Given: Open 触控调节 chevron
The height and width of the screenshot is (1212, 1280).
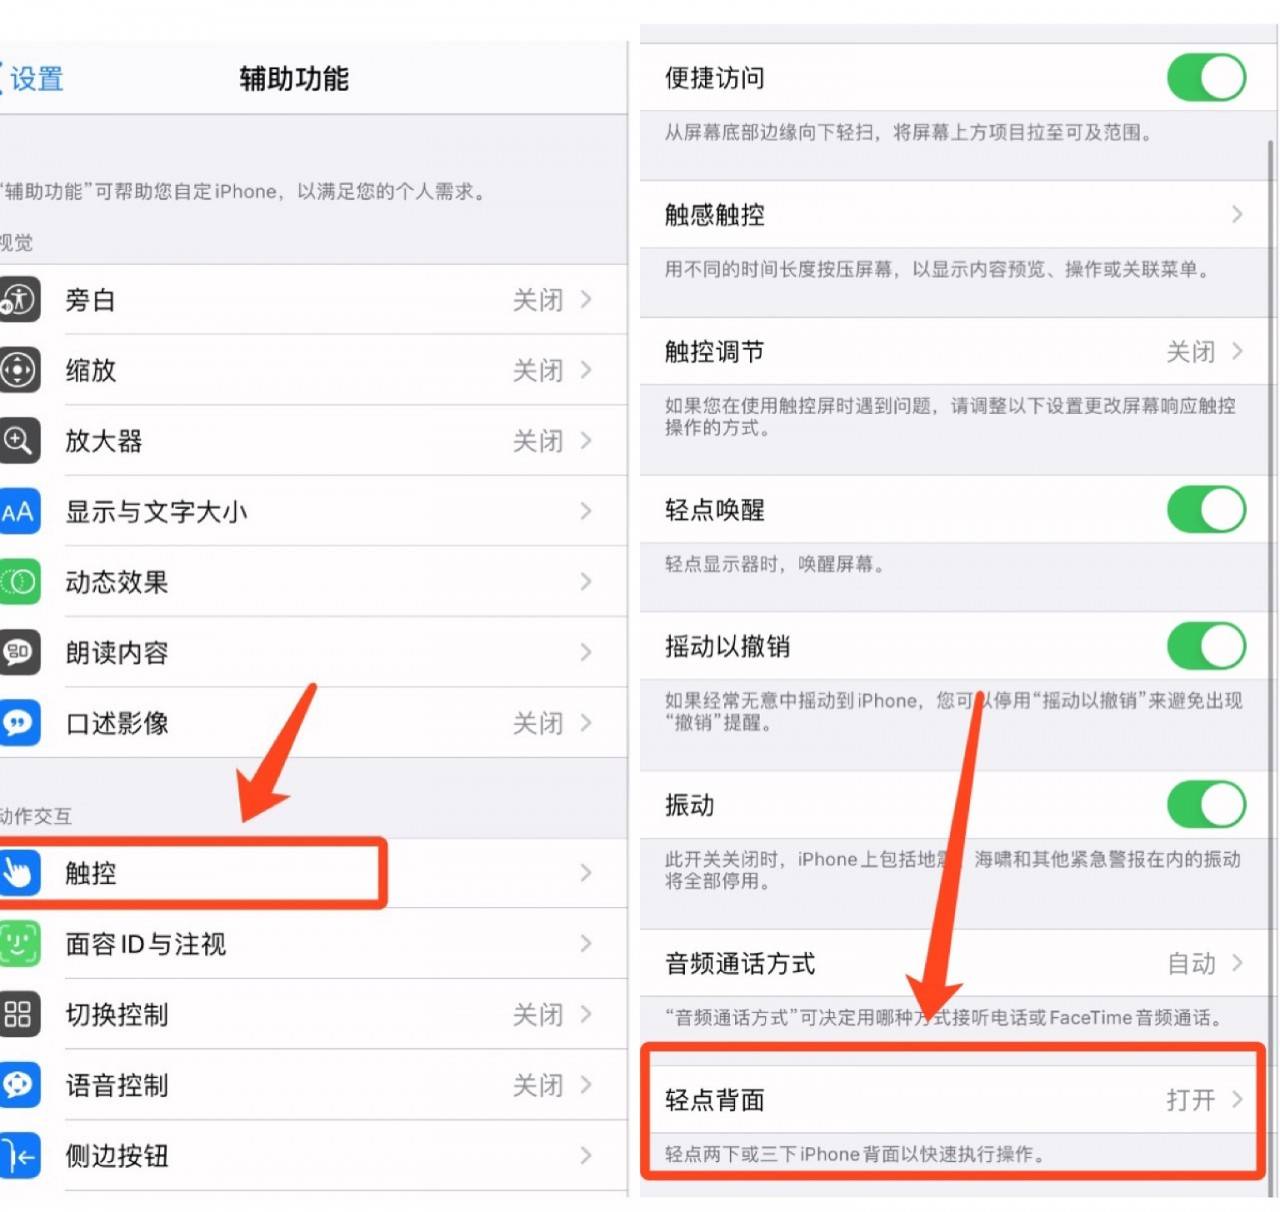Looking at the screenshot, I should click(1237, 351).
